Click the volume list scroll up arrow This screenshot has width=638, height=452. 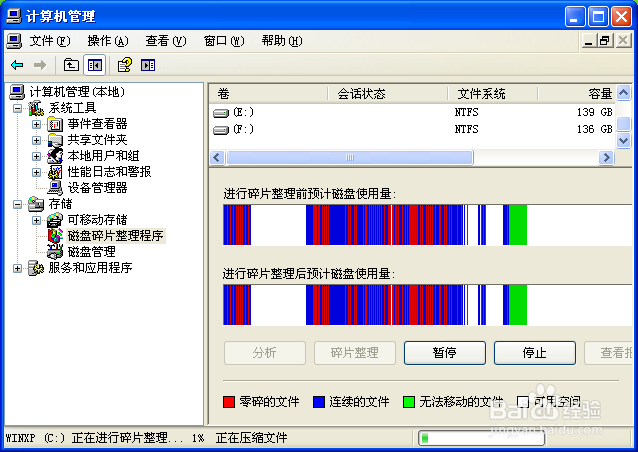(623, 93)
